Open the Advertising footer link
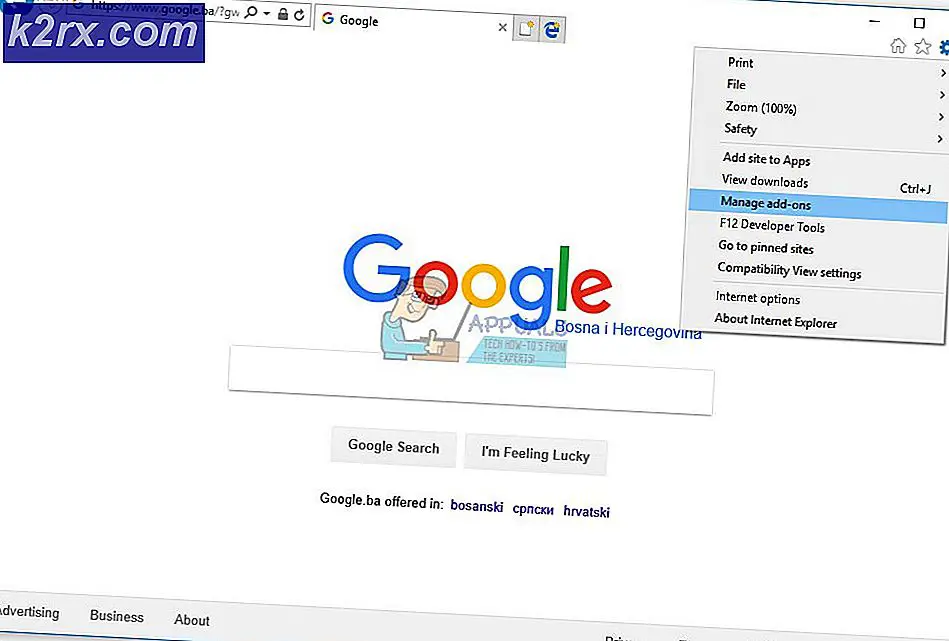Screen dimensions: 949x641 pyautogui.click(x=30, y=611)
